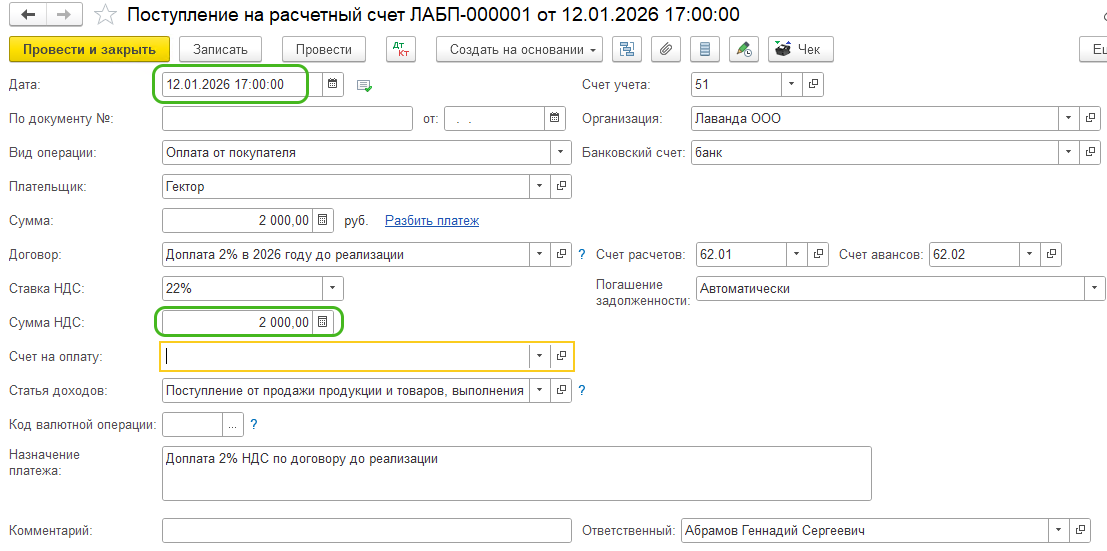The height and width of the screenshot is (551, 1107).
Task: Open calculator for Сумма field
Action: (x=322, y=220)
